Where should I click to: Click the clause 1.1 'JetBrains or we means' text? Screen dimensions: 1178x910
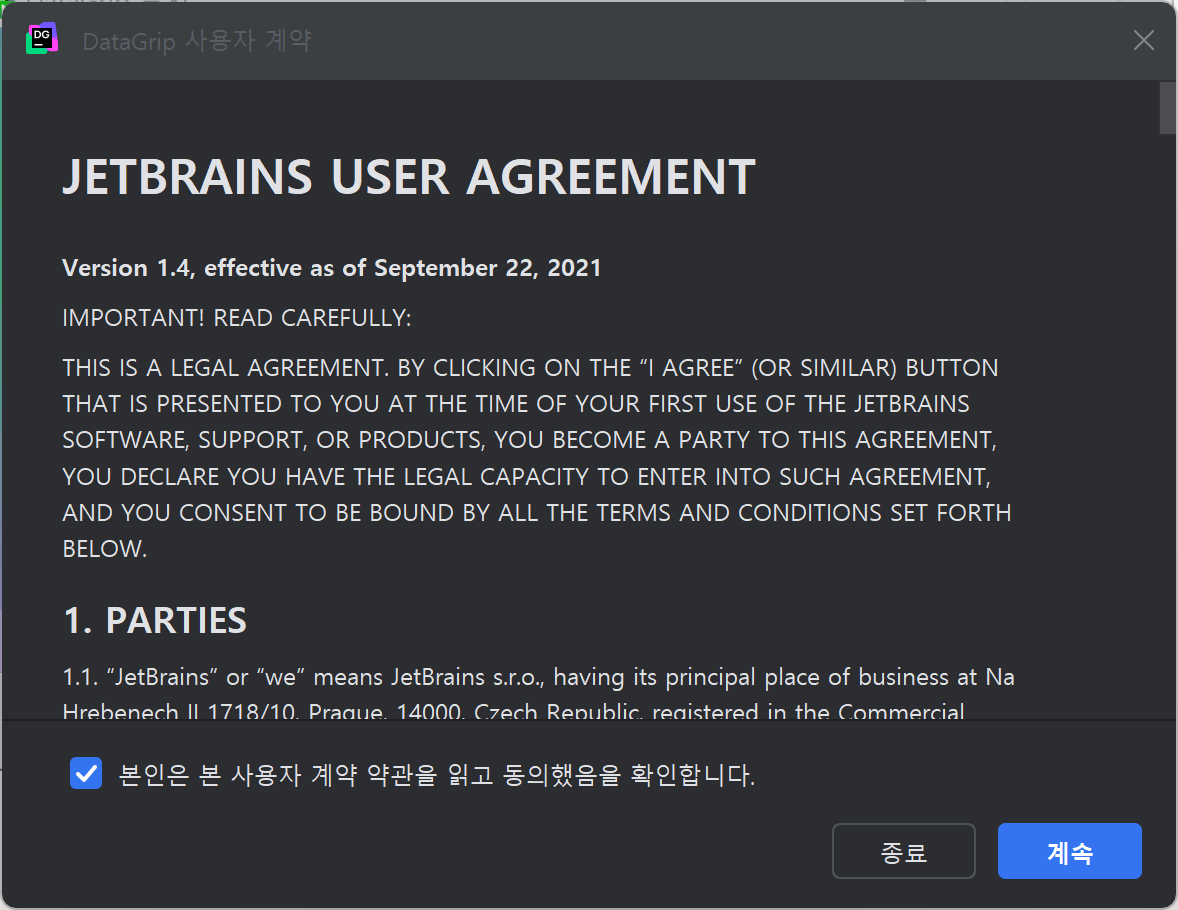tap(538, 694)
